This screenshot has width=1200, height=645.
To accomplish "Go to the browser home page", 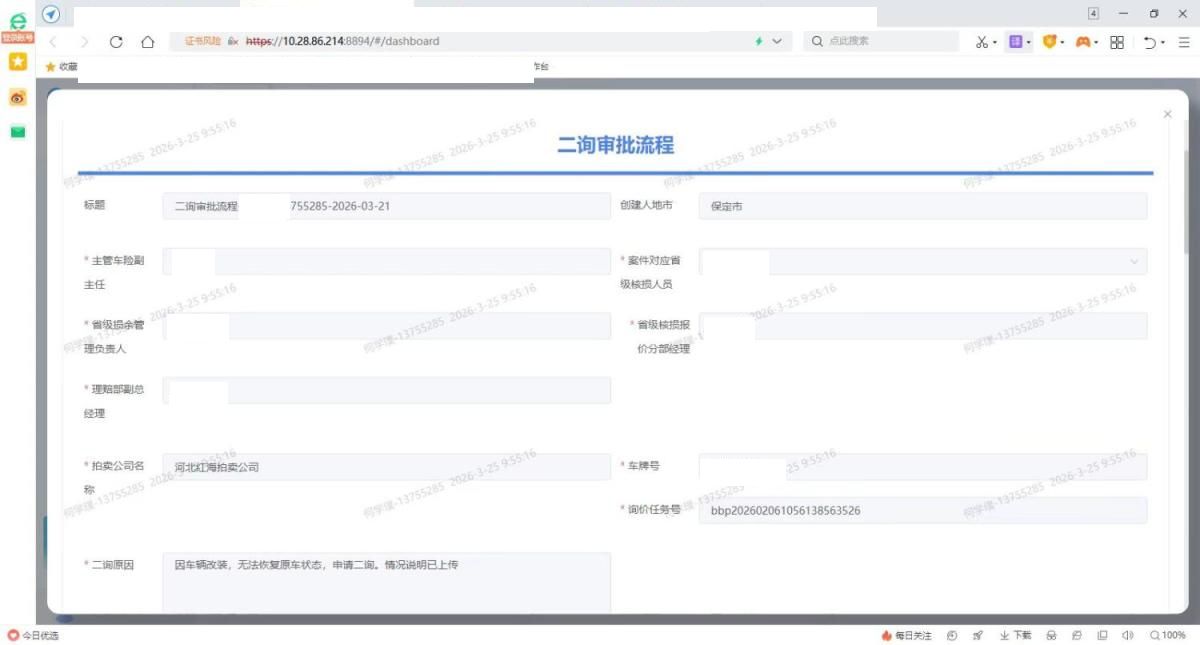I will 147,42.
